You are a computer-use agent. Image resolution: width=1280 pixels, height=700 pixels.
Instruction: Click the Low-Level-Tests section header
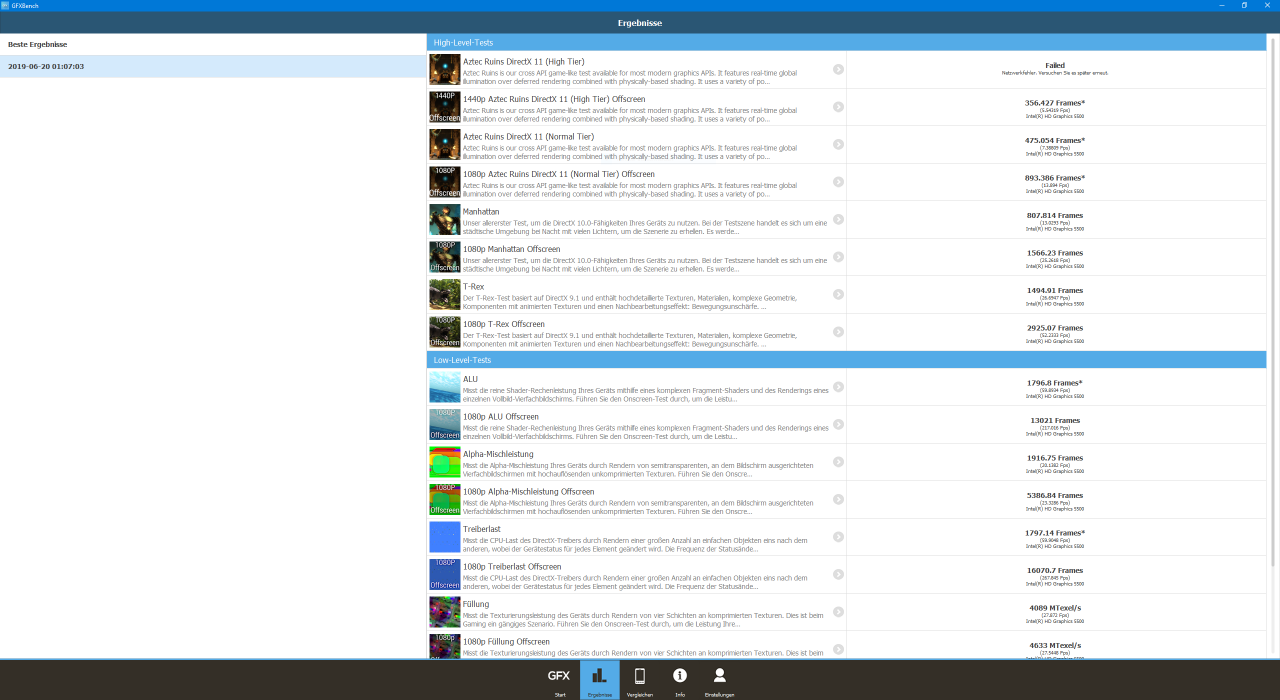[x=847, y=359]
